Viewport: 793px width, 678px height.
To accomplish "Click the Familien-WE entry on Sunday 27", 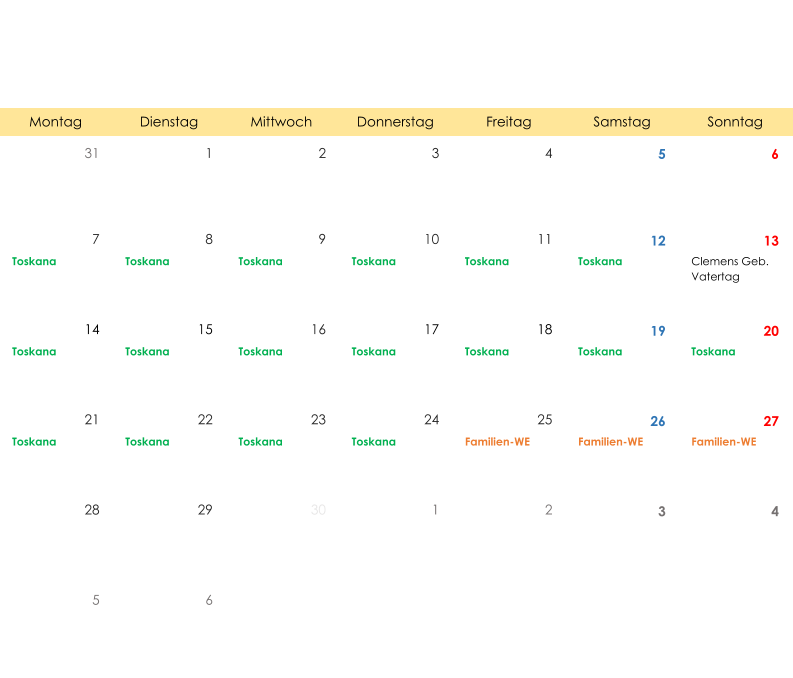I will [x=724, y=442].
